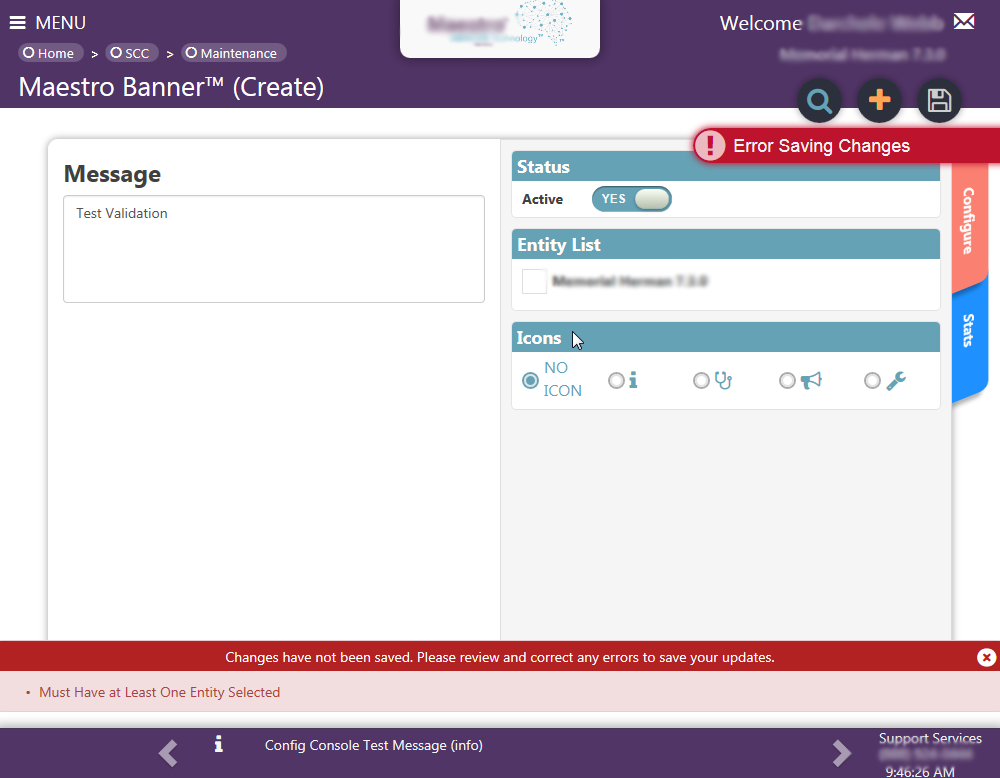Click the 'NO ICON' label text
Image resolution: width=1000 pixels, height=778 pixels.
click(562, 379)
